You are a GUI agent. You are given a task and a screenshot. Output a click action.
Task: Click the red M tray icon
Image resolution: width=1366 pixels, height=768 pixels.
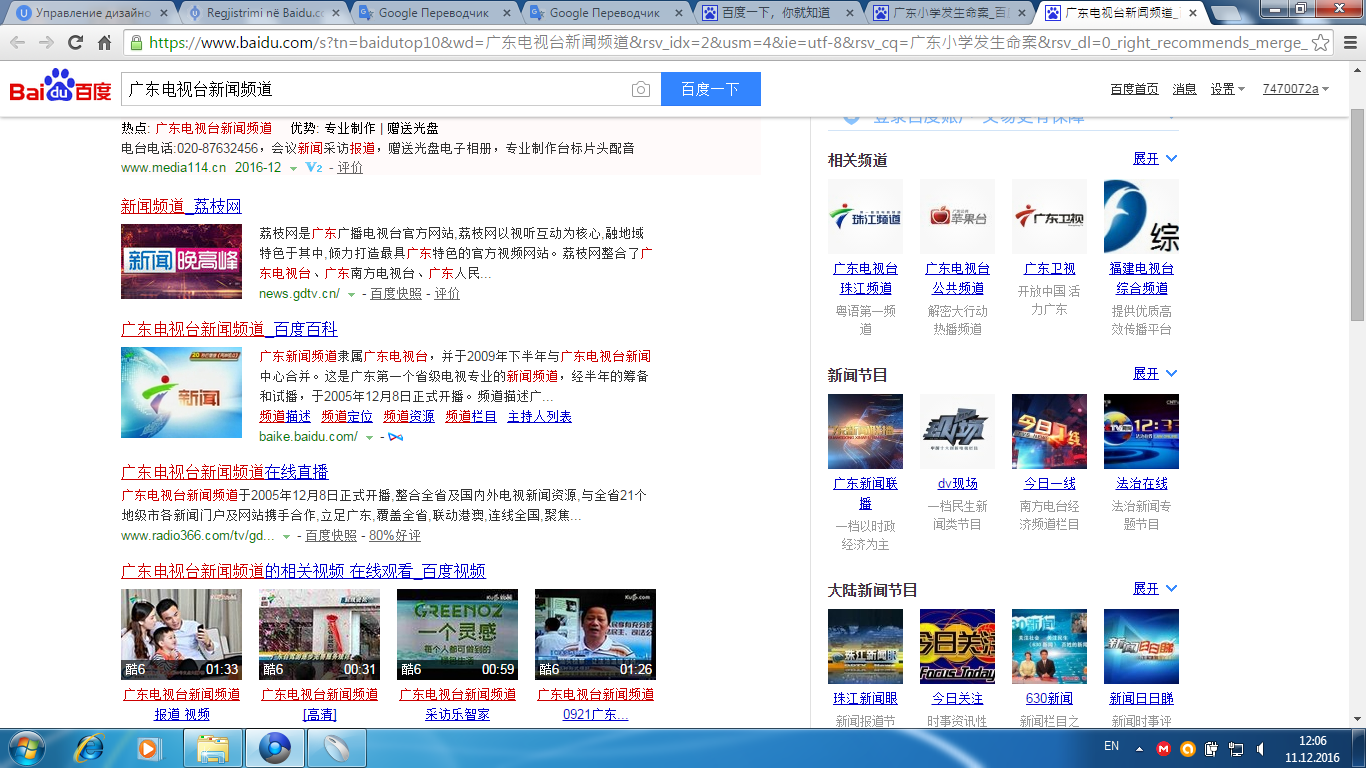pos(1163,748)
